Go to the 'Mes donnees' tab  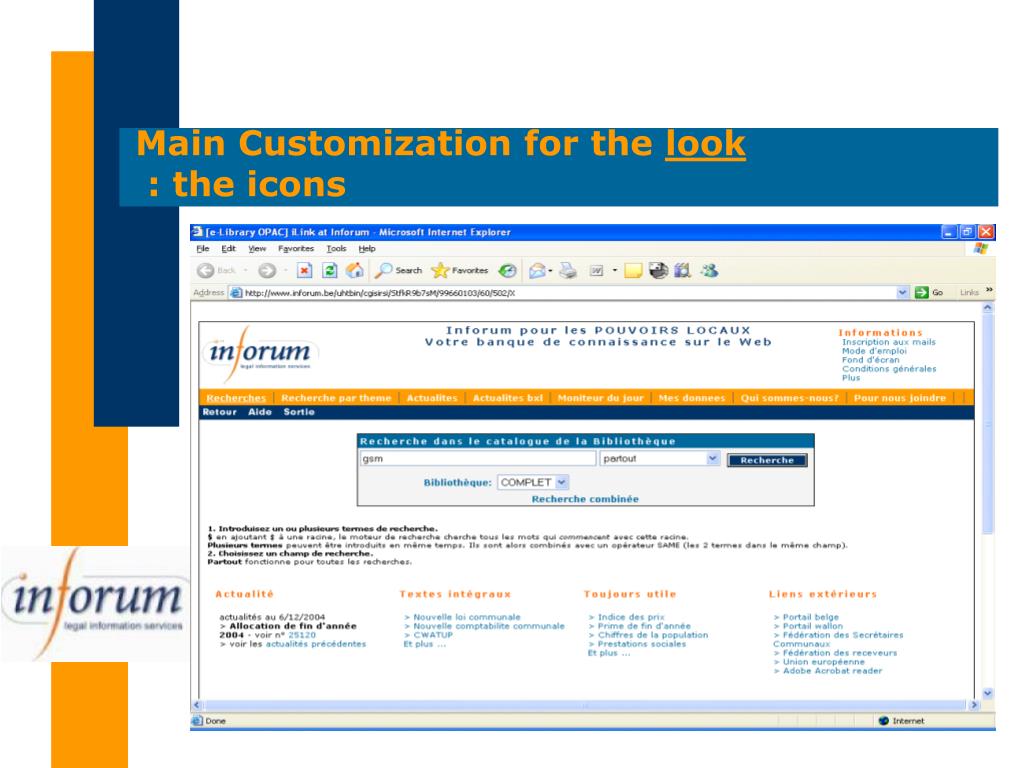pos(692,398)
